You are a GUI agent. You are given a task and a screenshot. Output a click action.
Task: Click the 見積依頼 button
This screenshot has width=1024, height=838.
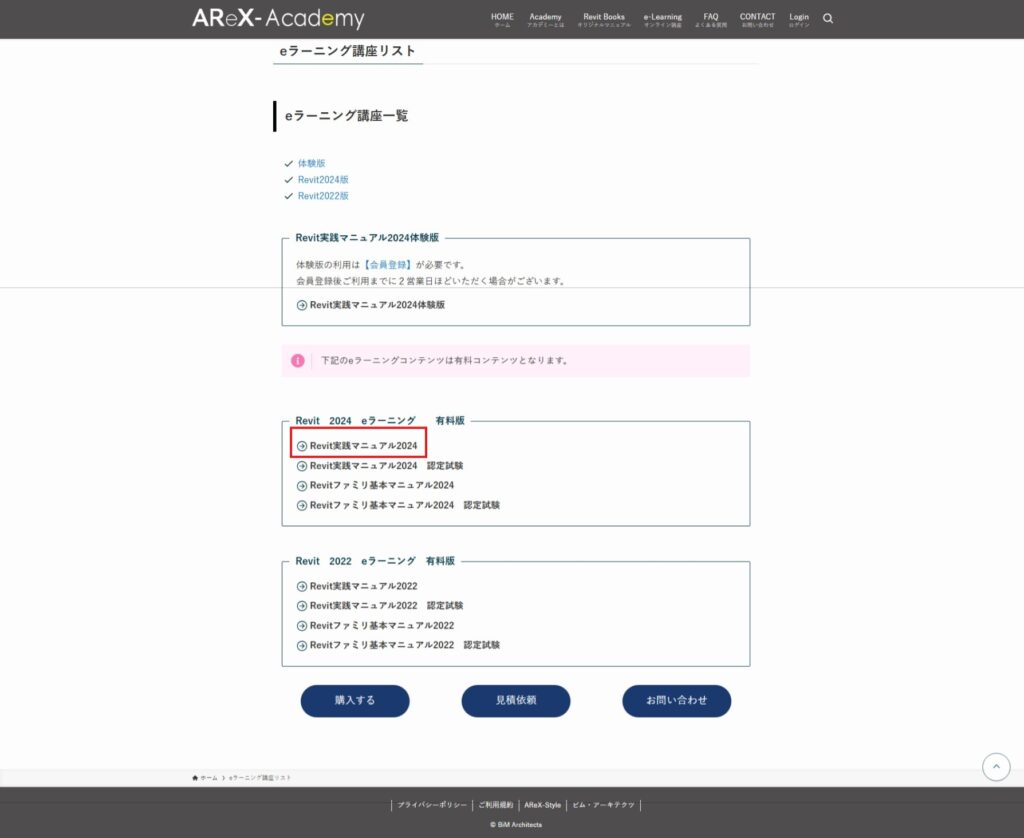coord(516,701)
